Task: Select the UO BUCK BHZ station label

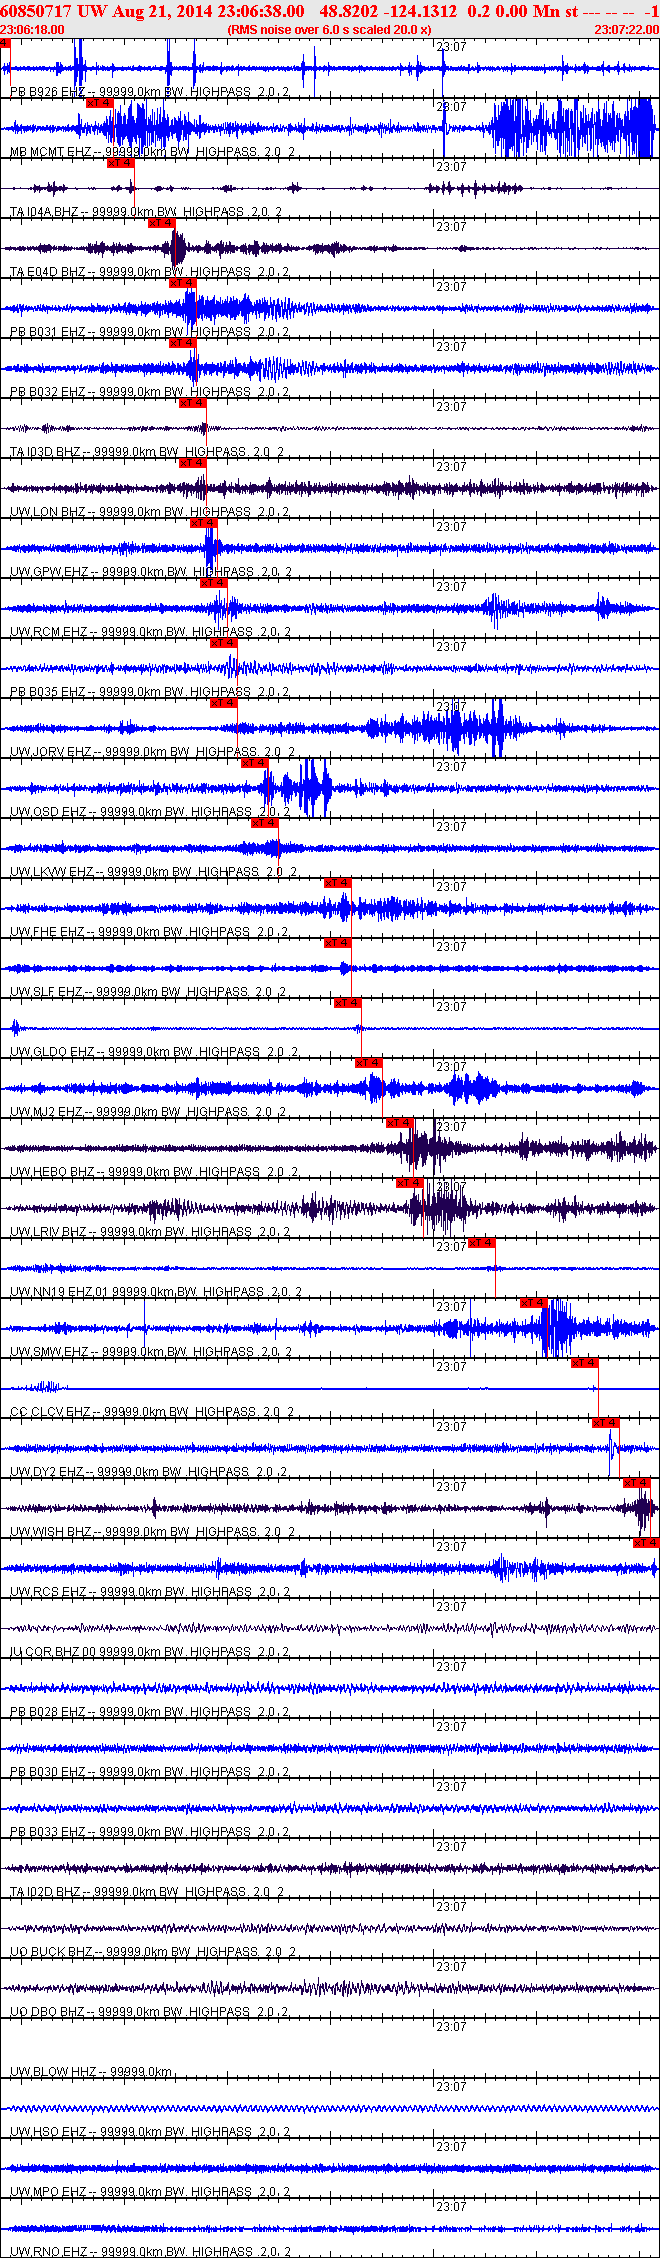Action: click(153, 1952)
